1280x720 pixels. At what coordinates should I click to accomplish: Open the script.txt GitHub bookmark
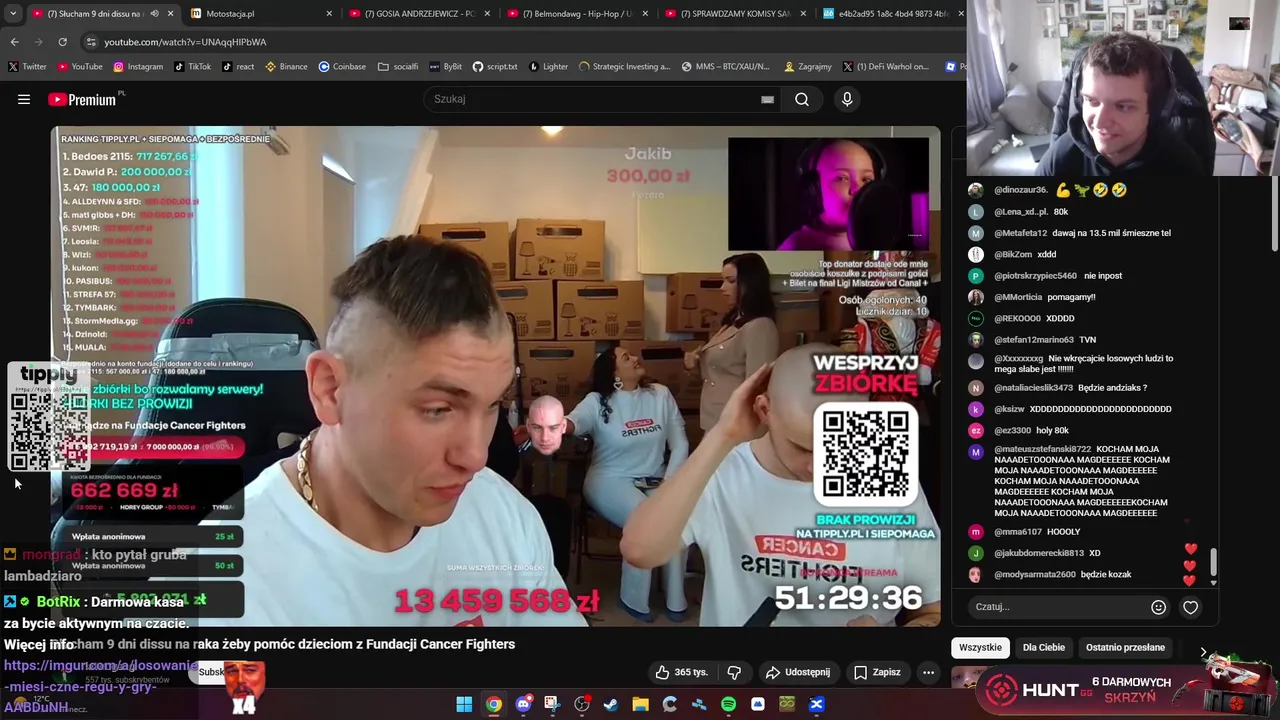click(495, 67)
